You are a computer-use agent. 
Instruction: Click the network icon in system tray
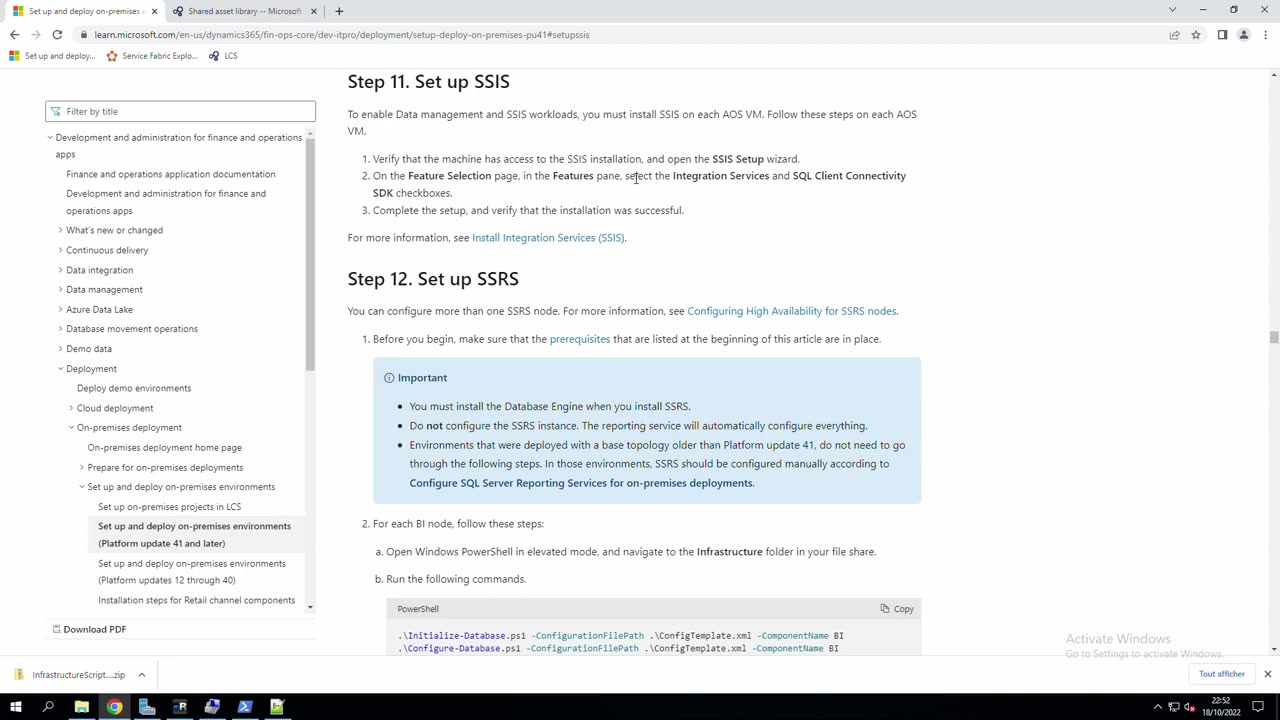[1175, 707]
